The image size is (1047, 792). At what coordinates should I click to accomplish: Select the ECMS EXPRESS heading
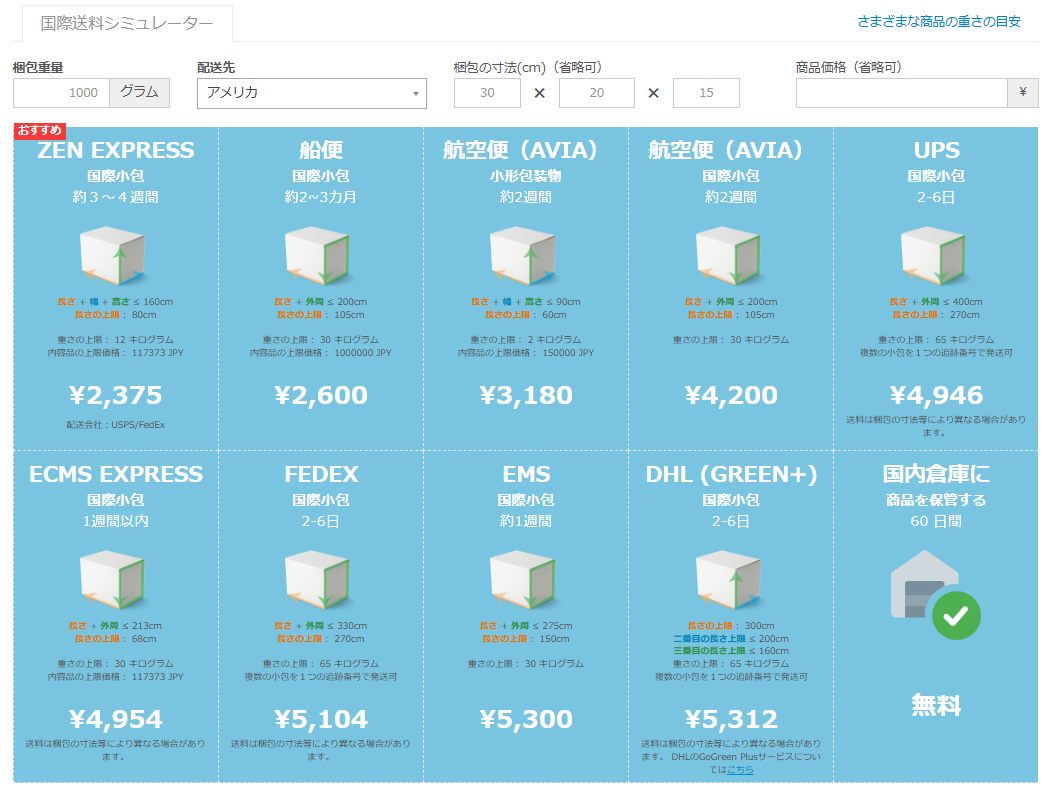pos(116,474)
